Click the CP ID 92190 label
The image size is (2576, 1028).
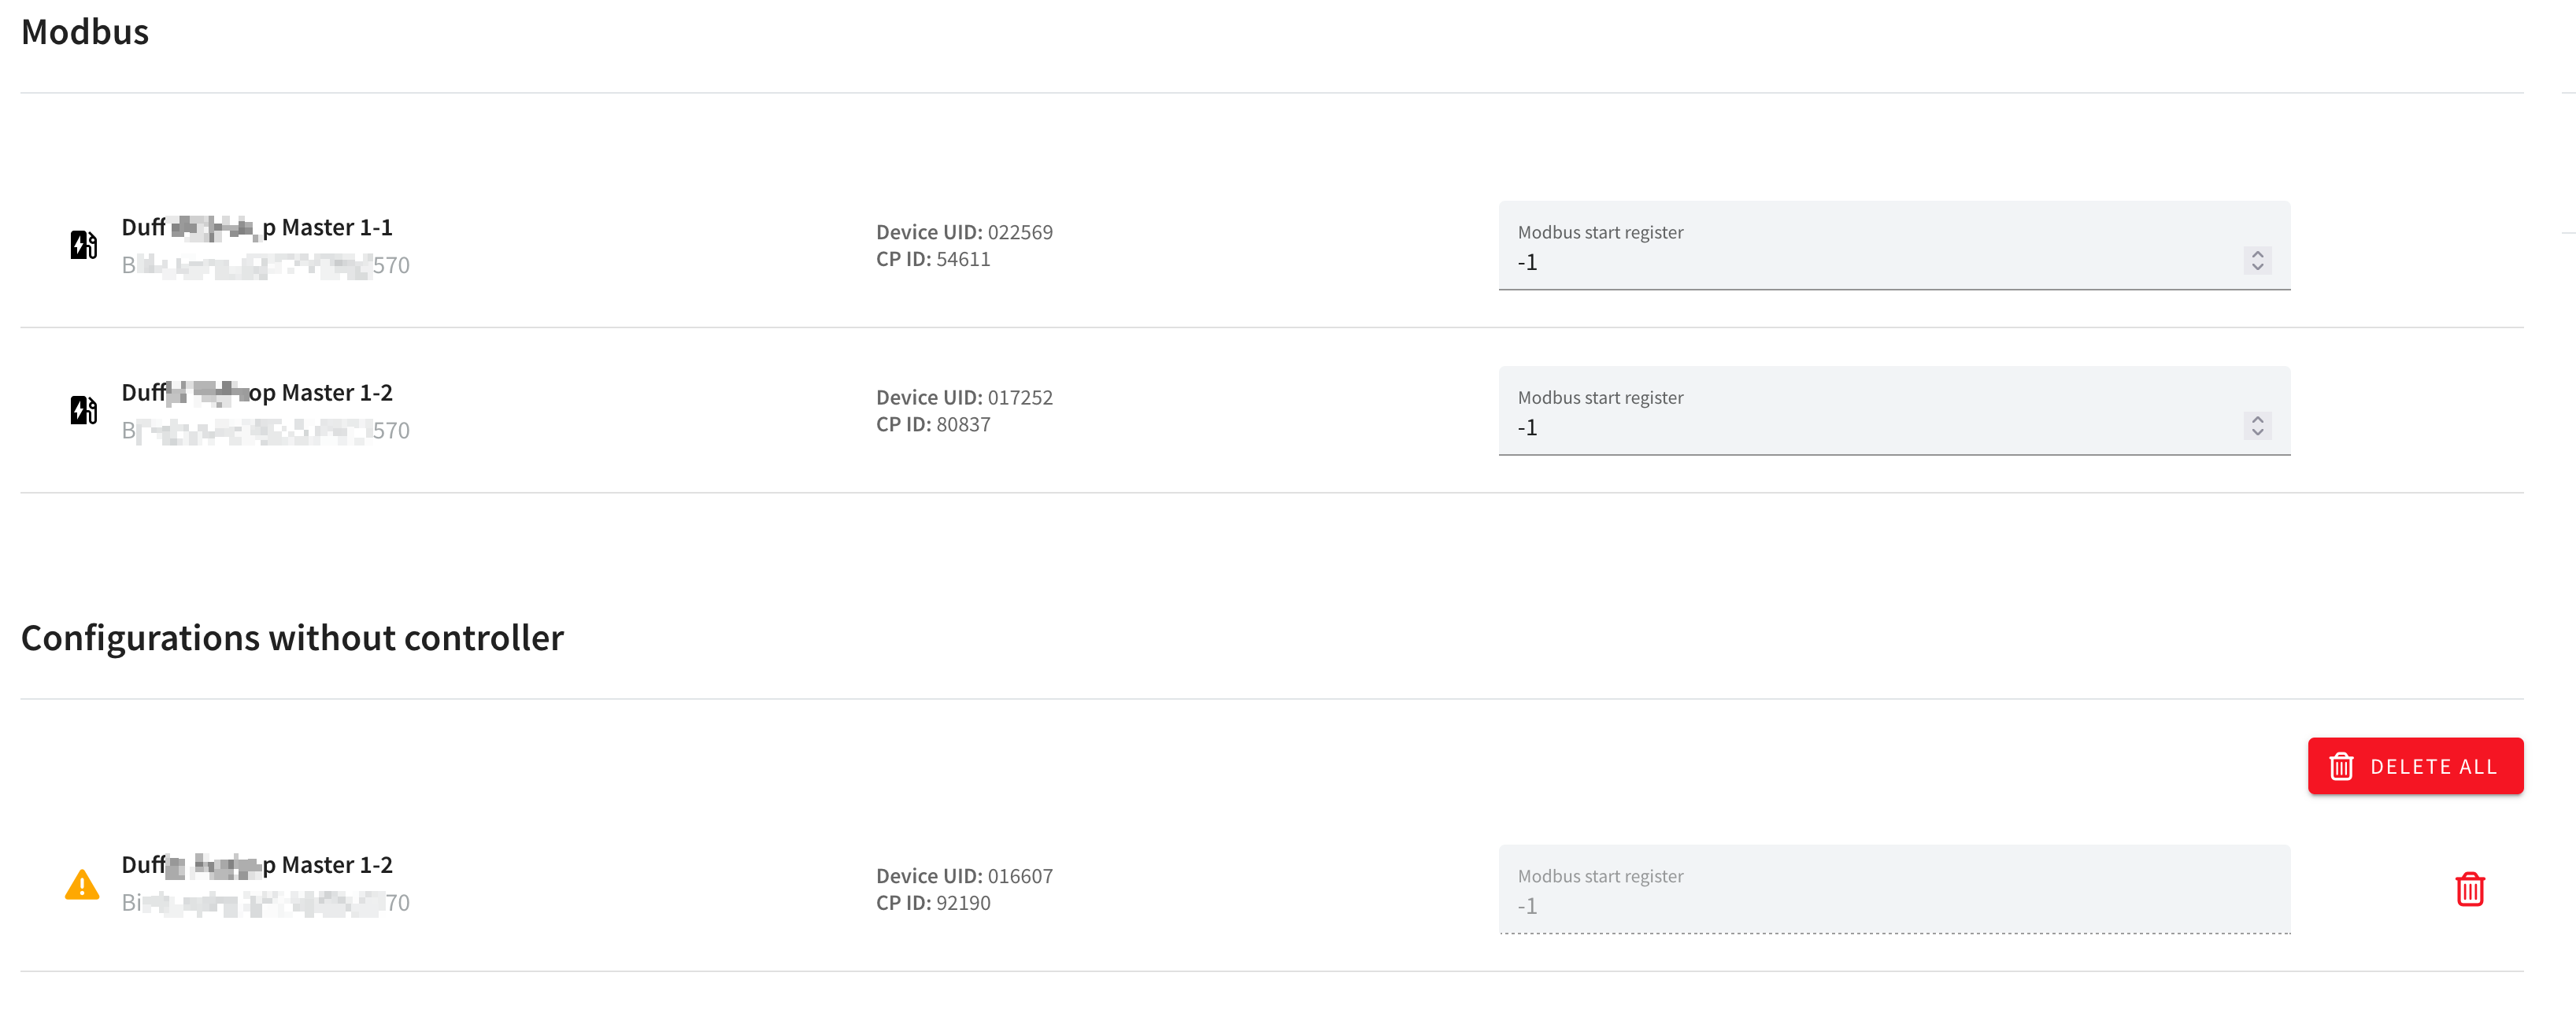(x=933, y=903)
